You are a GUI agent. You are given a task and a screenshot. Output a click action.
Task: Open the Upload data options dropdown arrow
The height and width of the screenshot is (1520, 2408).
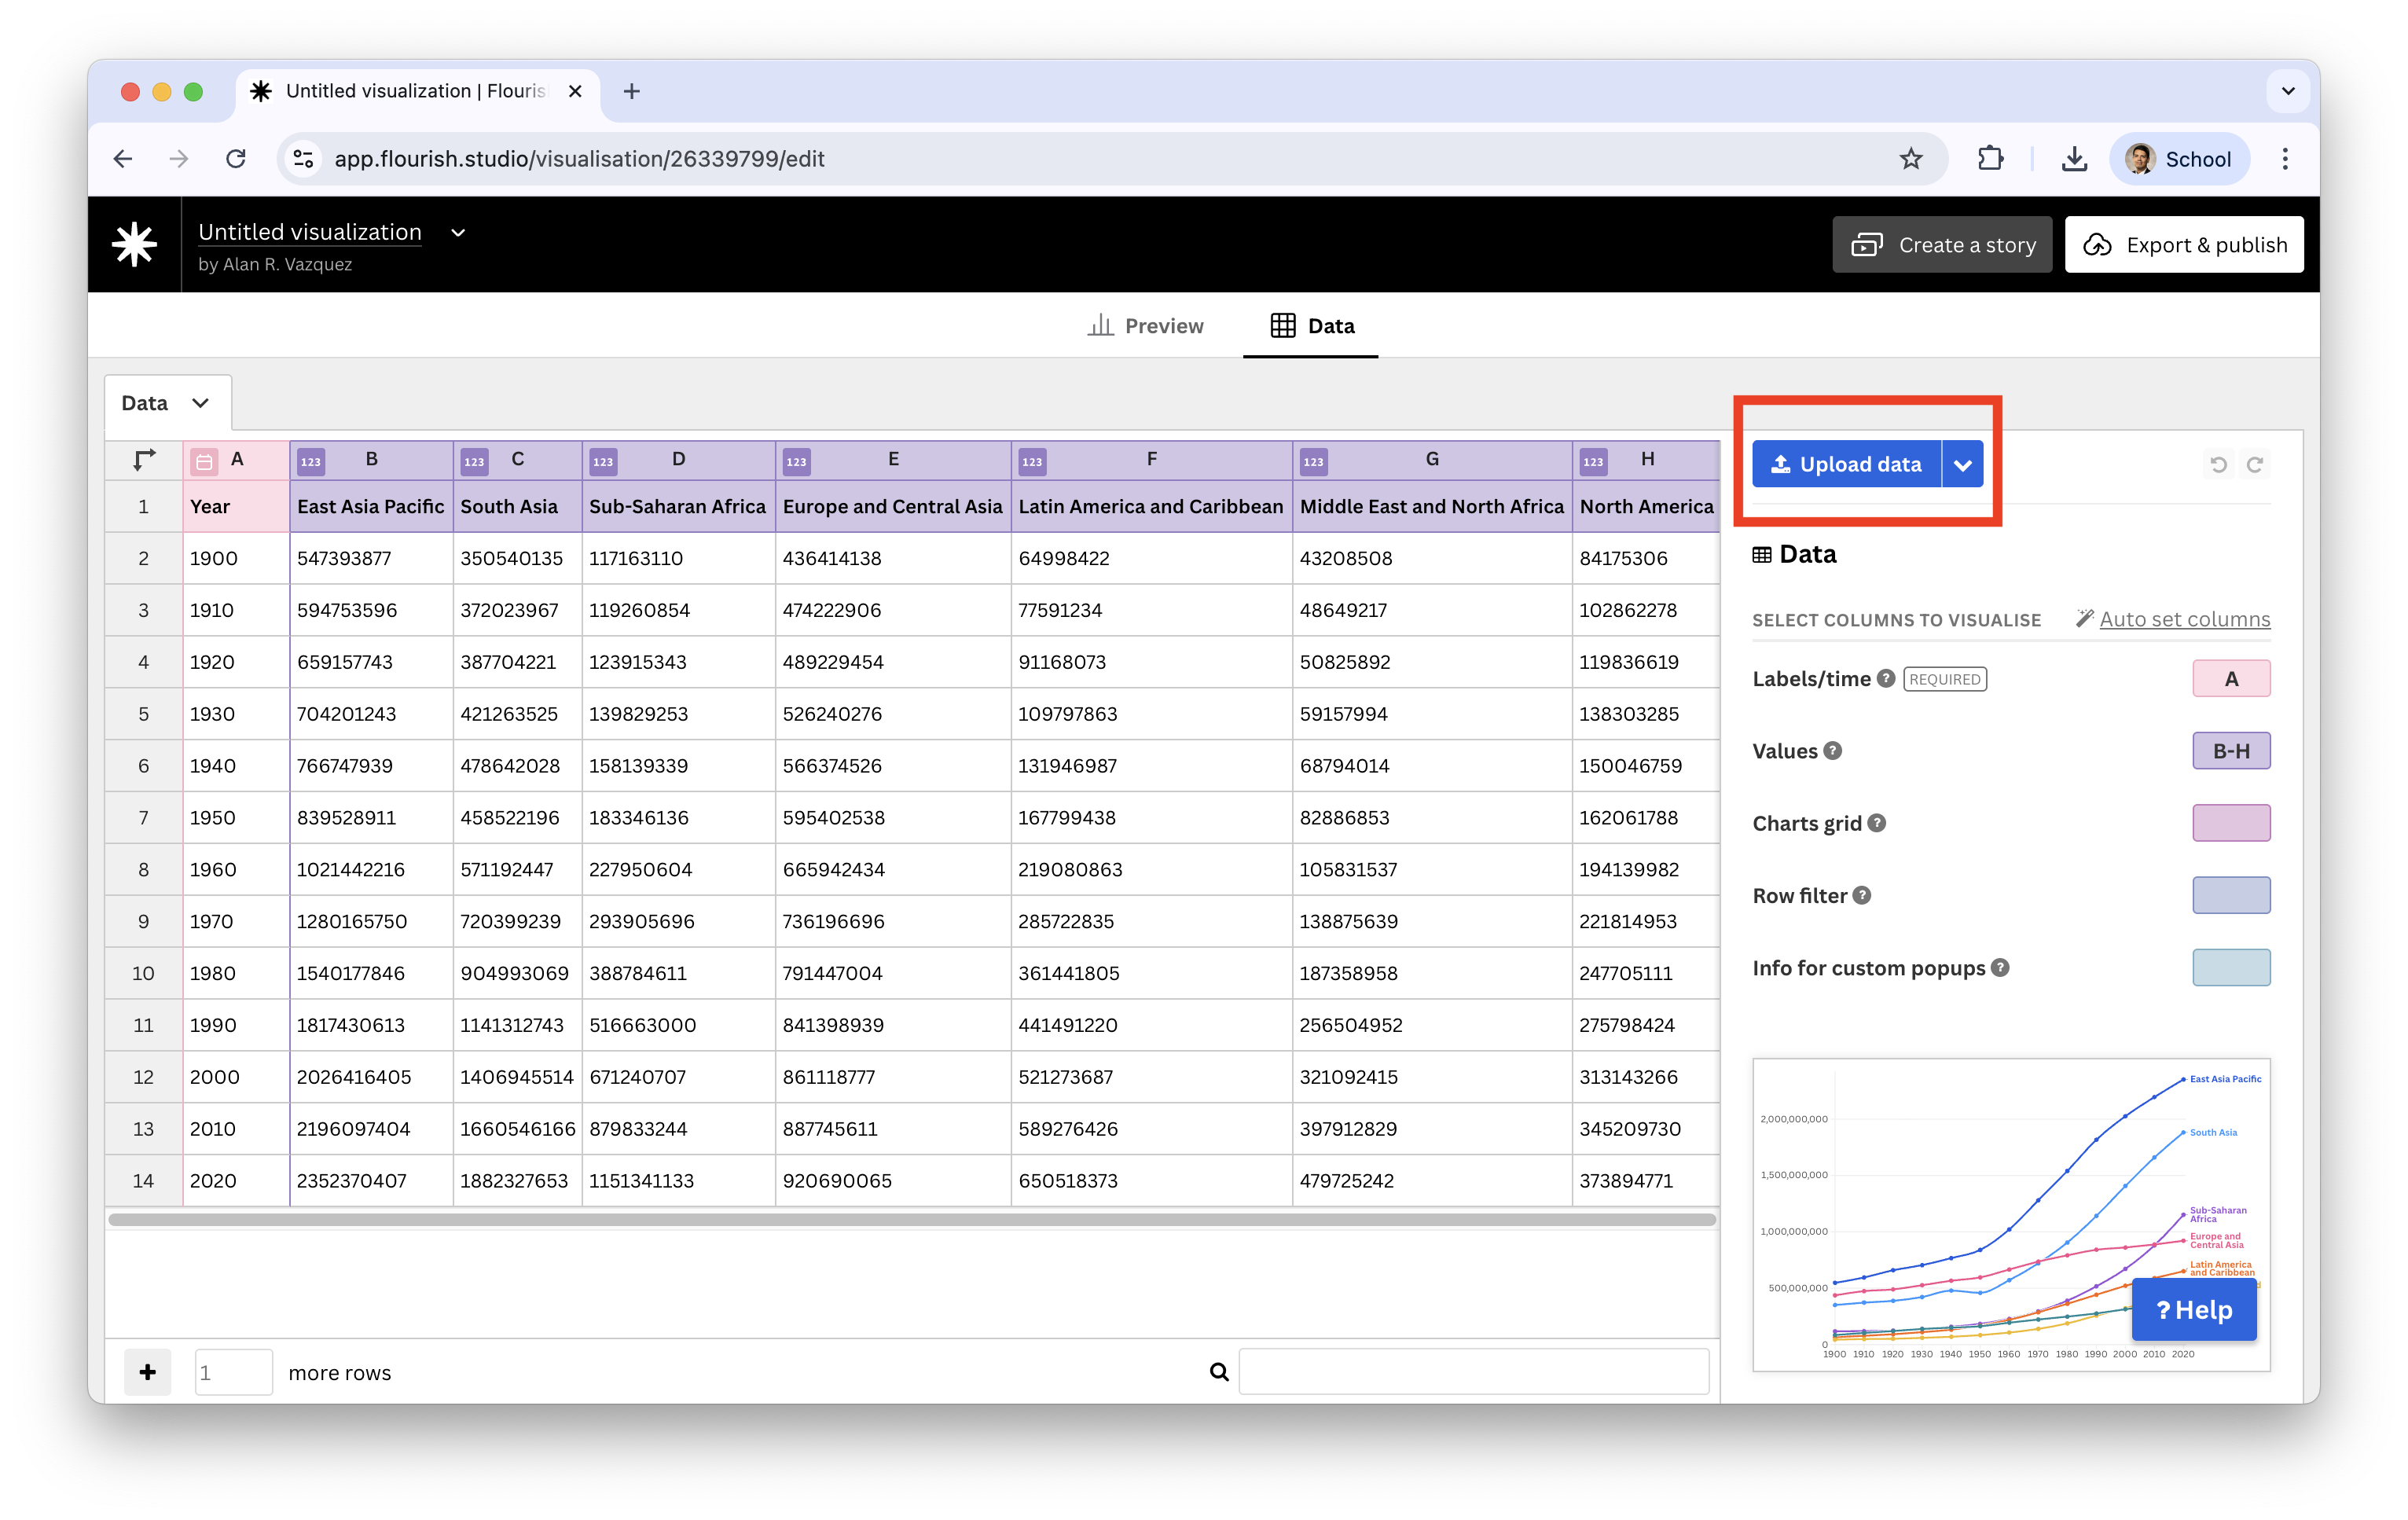[x=1962, y=464]
